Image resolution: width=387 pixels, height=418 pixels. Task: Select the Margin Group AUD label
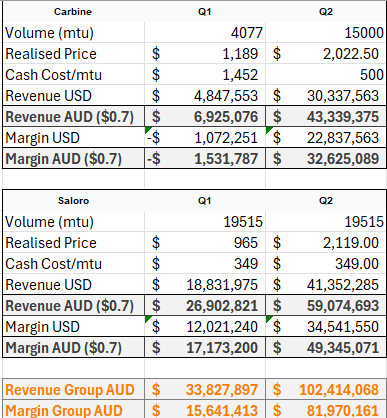73,409
